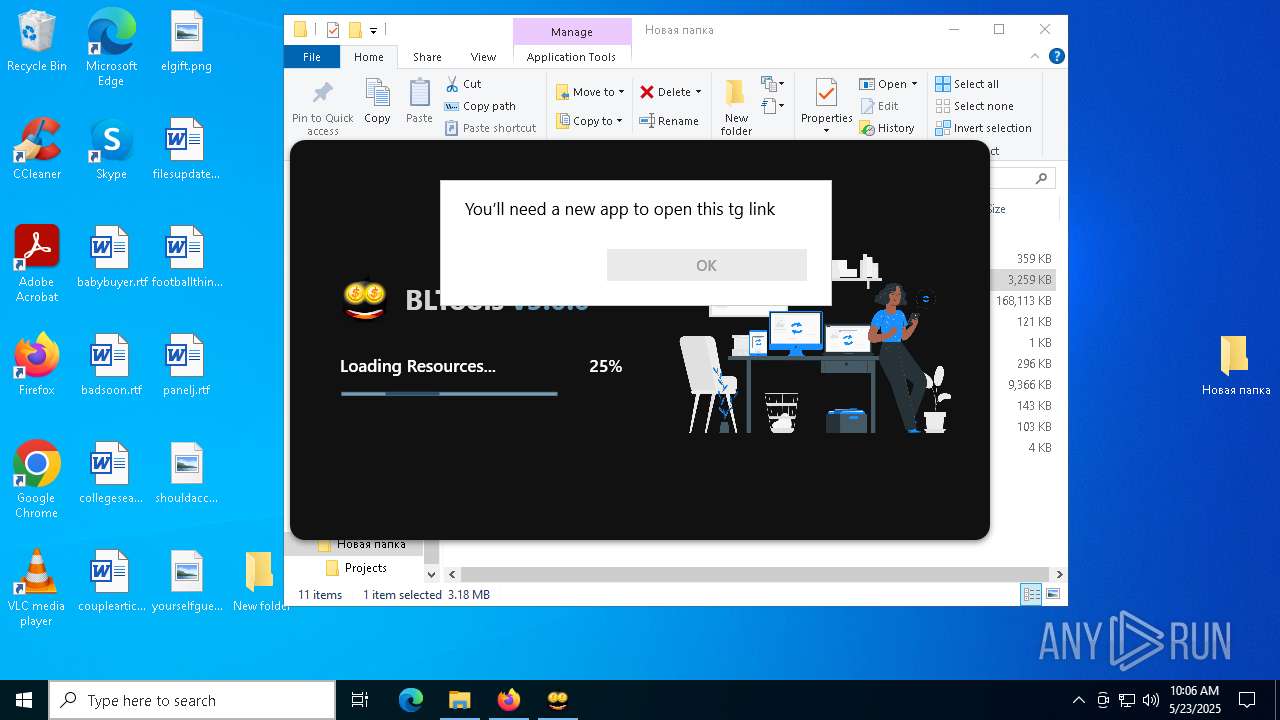The height and width of the screenshot is (720, 1280).
Task: Click the 168,113 KB file size cell
Action: point(1023,301)
